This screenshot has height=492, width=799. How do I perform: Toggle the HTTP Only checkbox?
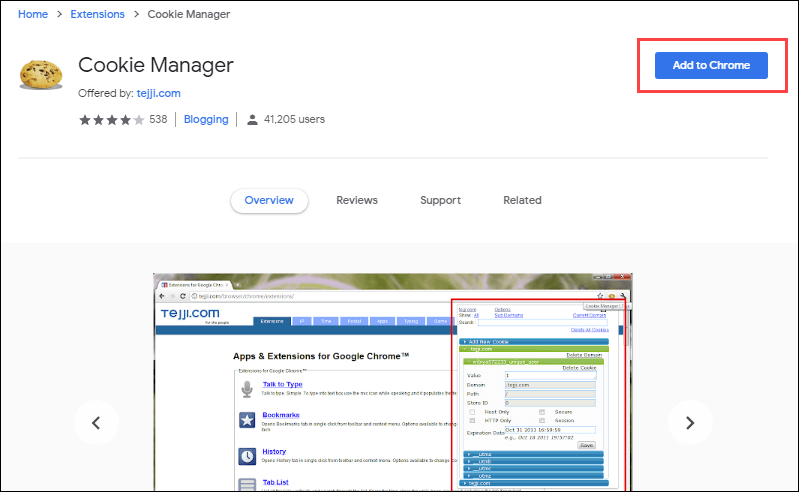click(x=472, y=420)
